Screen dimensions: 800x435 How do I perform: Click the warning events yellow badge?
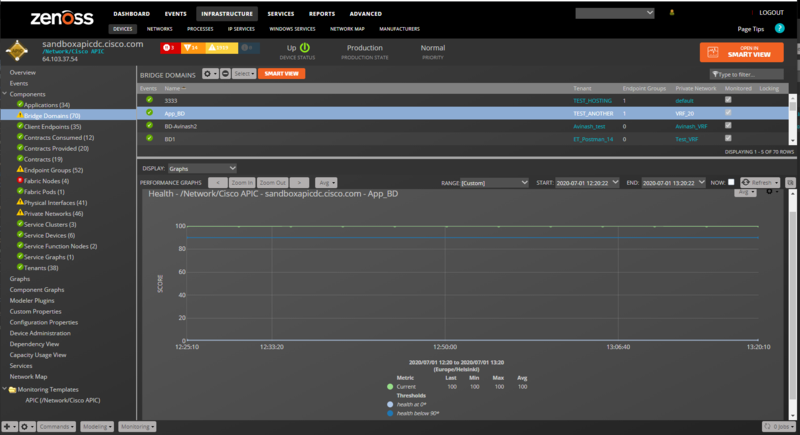point(221,47)
